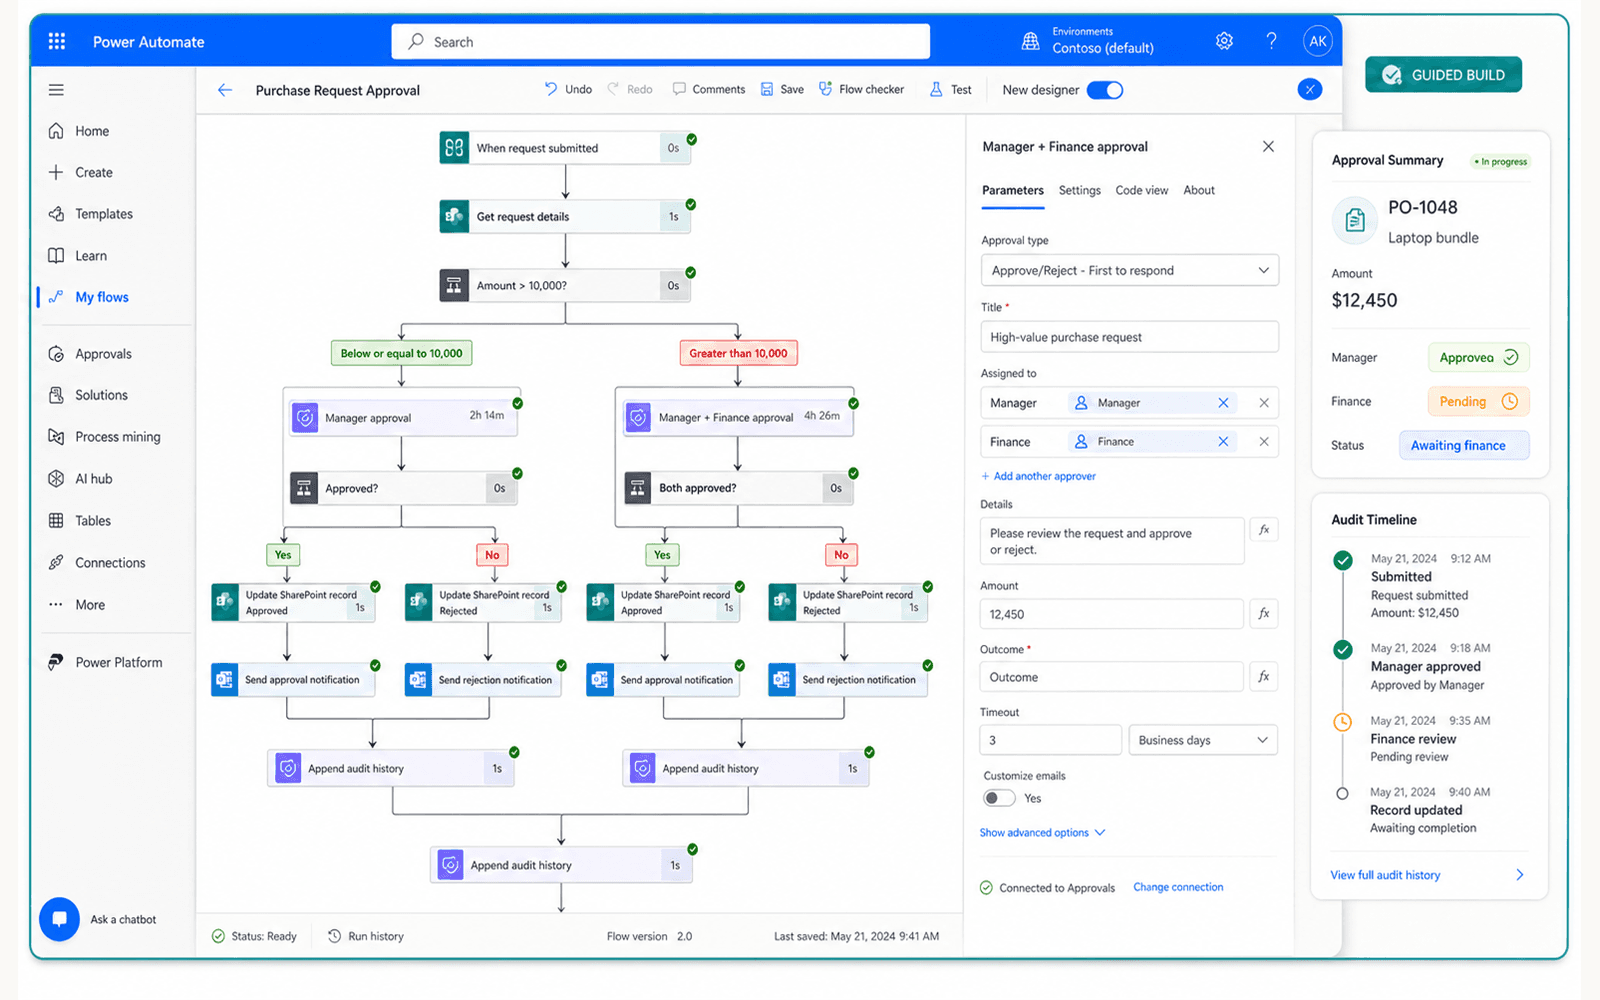
Task: Open the Business days dropdown
Action: tap(1203, 740)
